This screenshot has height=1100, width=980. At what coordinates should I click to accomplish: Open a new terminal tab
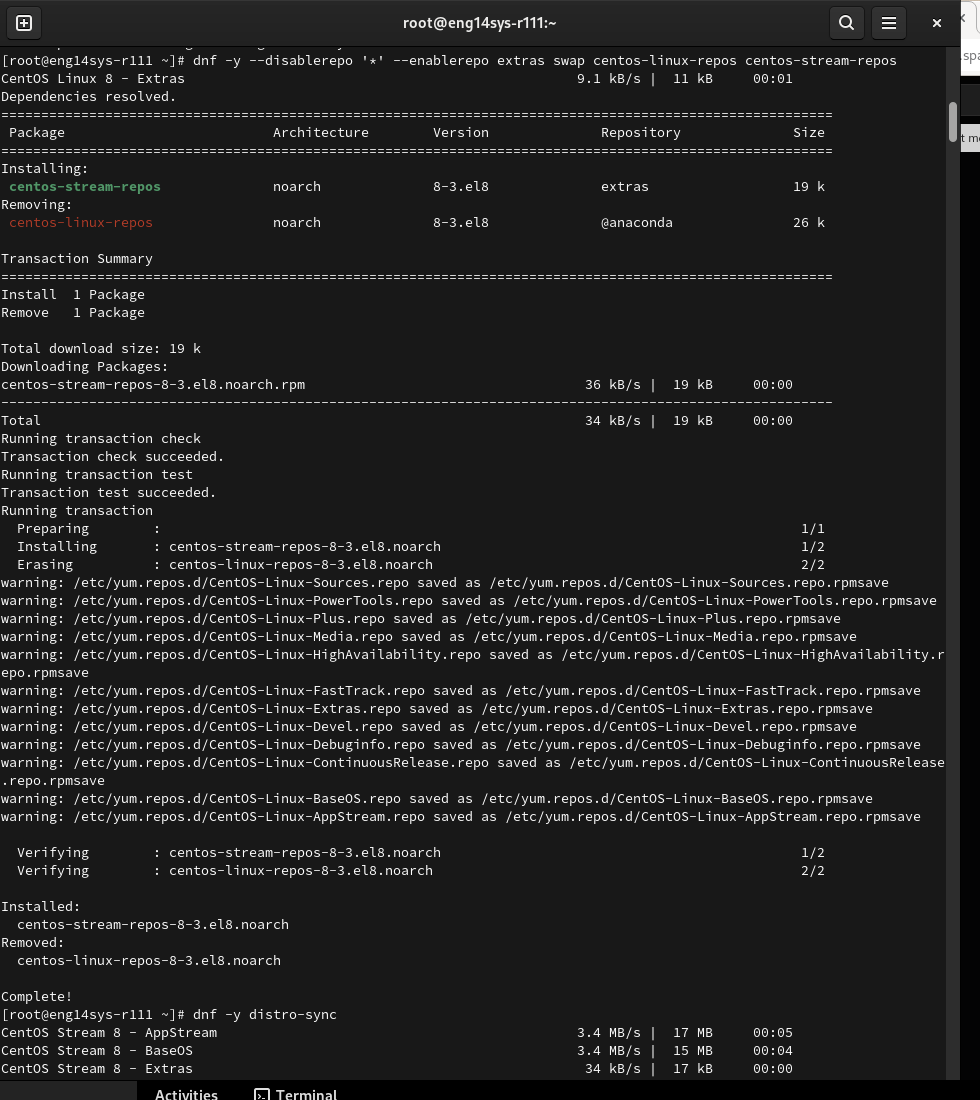click(24, 22)
